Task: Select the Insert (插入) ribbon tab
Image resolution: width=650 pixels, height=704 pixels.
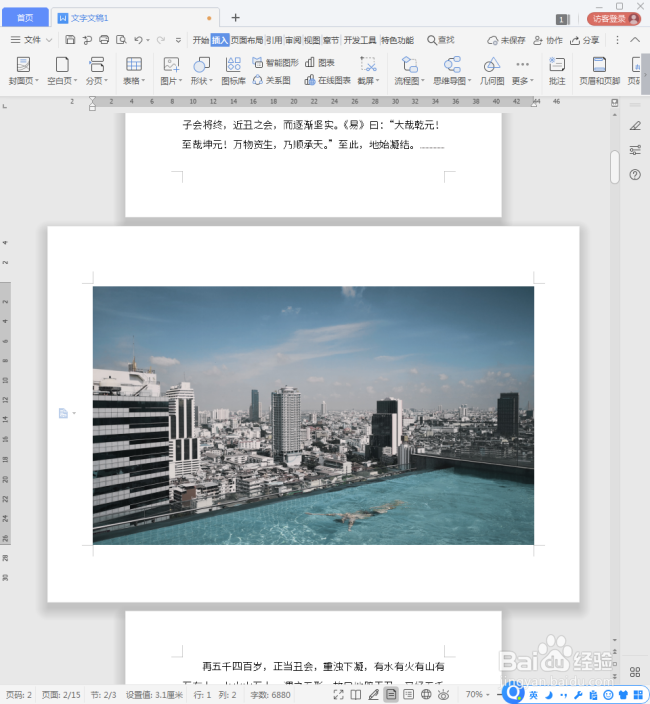Action: click(220, 40)
